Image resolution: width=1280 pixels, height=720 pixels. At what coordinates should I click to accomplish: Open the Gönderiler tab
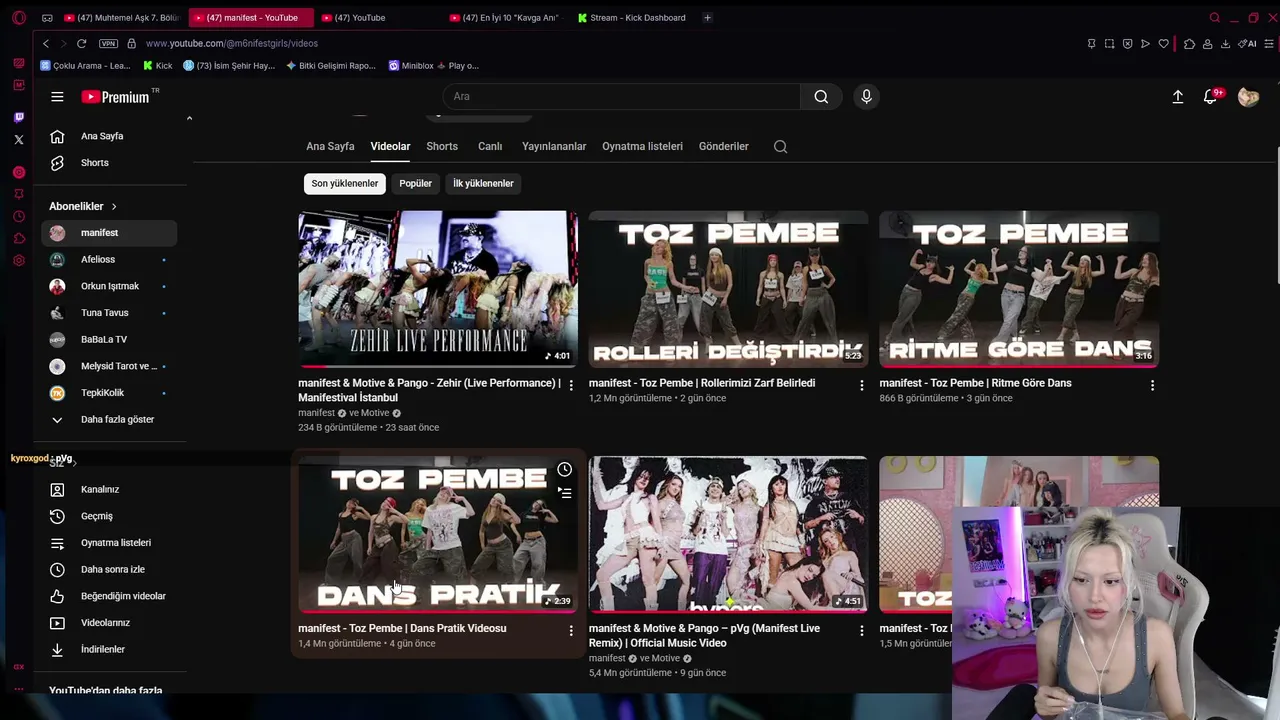pyautogui.click(x=724, y=146)
